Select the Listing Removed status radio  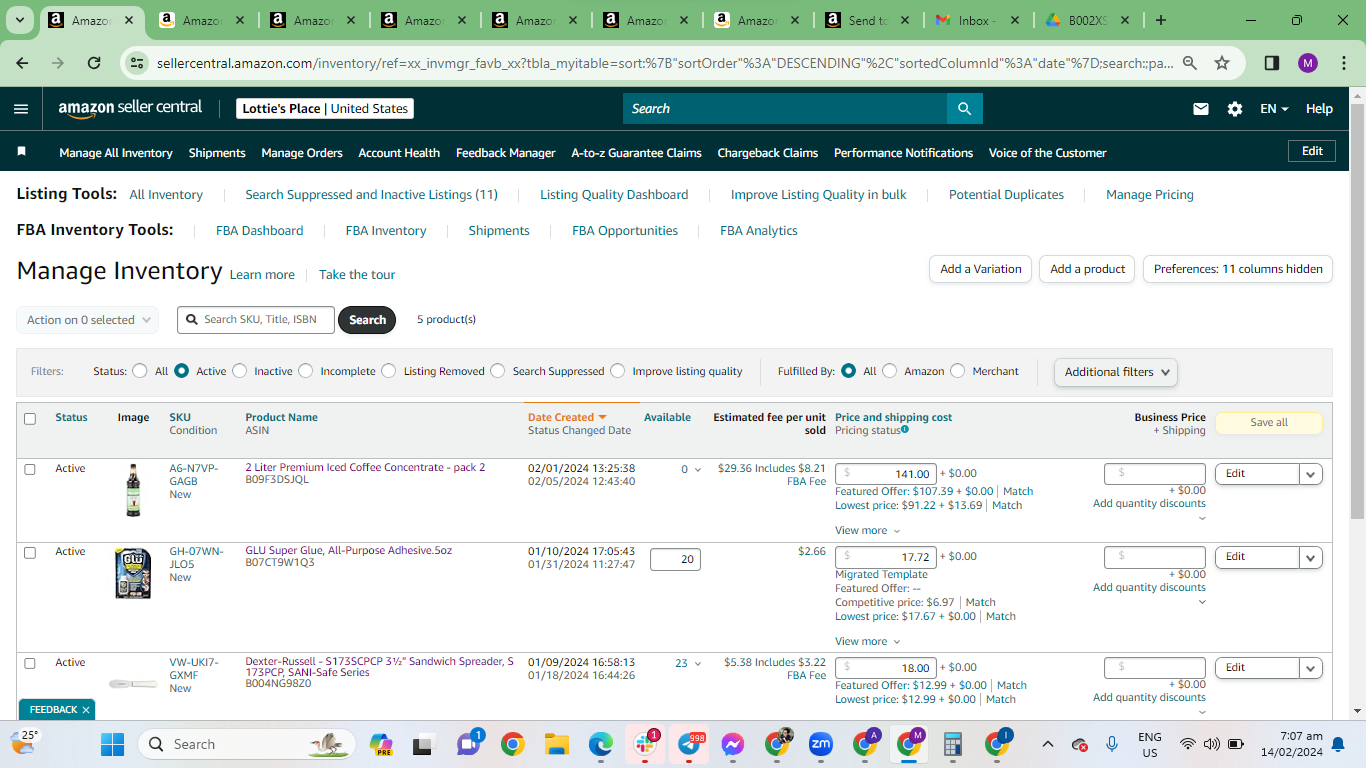pos(389,371)
